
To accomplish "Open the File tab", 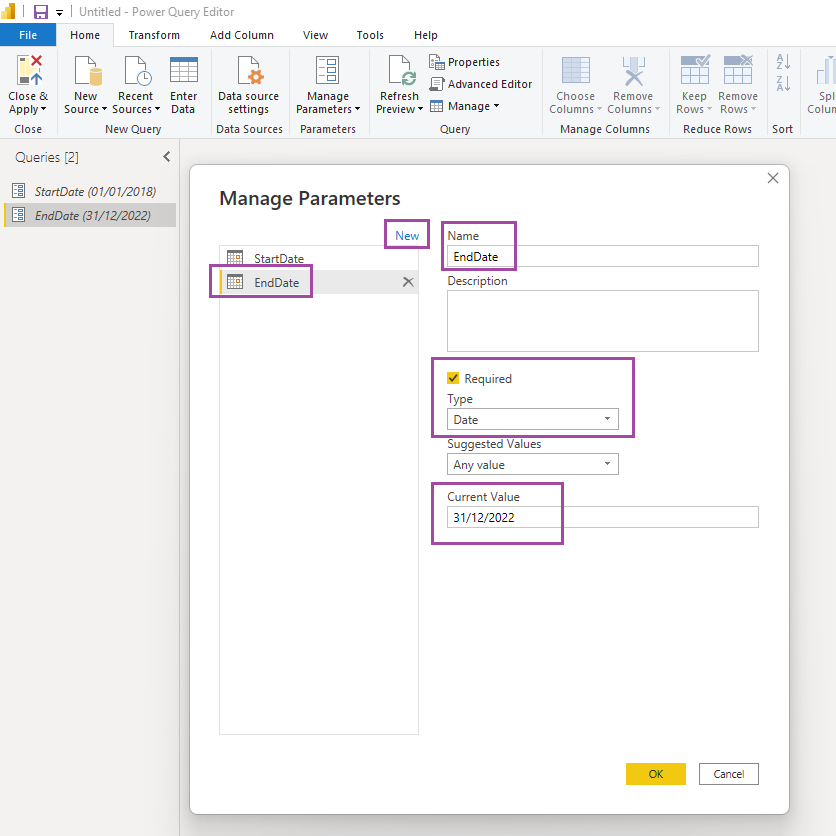I will point(28,35).
